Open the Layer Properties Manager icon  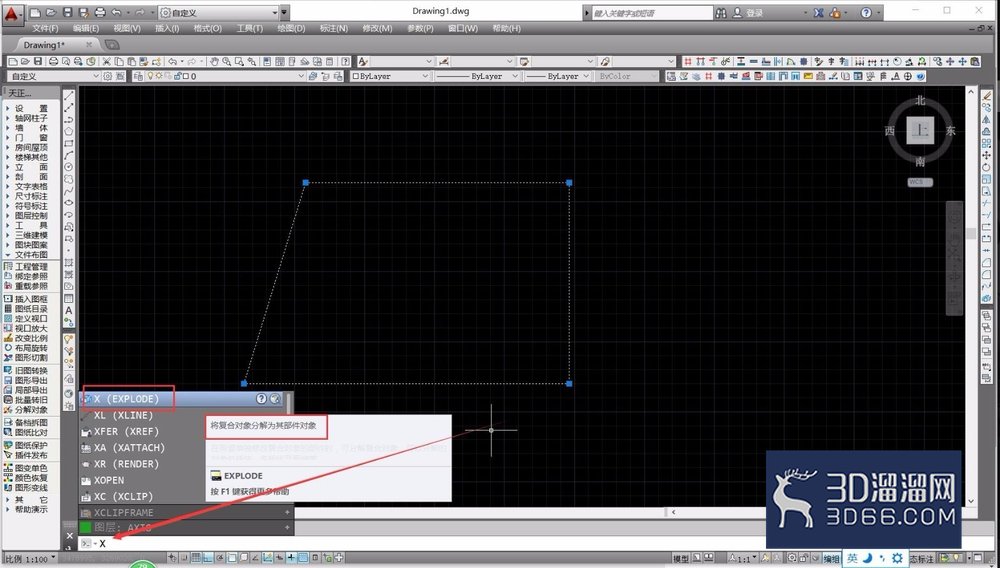(x=138, y=76)
